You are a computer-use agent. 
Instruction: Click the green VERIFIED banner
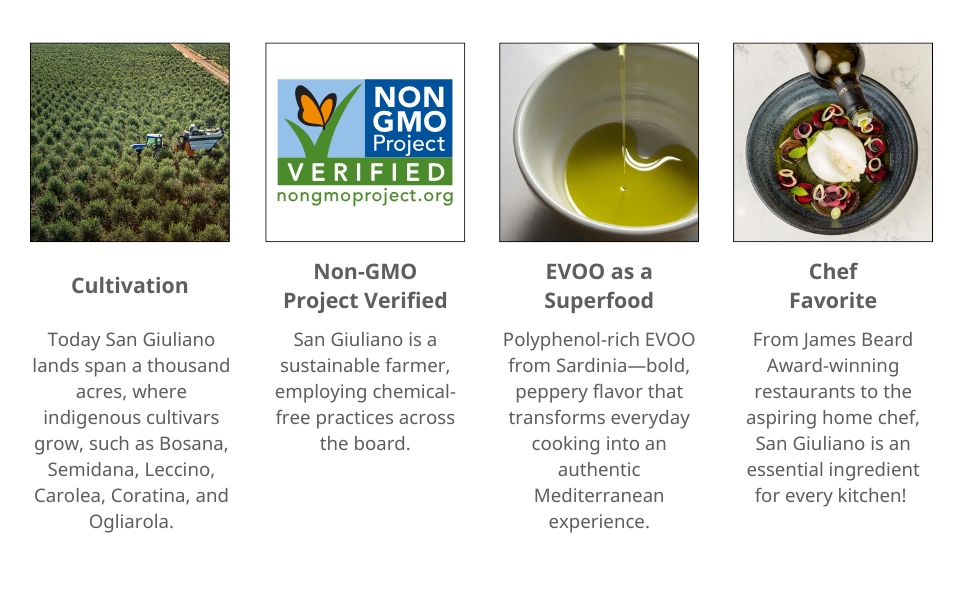coord(365,171)
